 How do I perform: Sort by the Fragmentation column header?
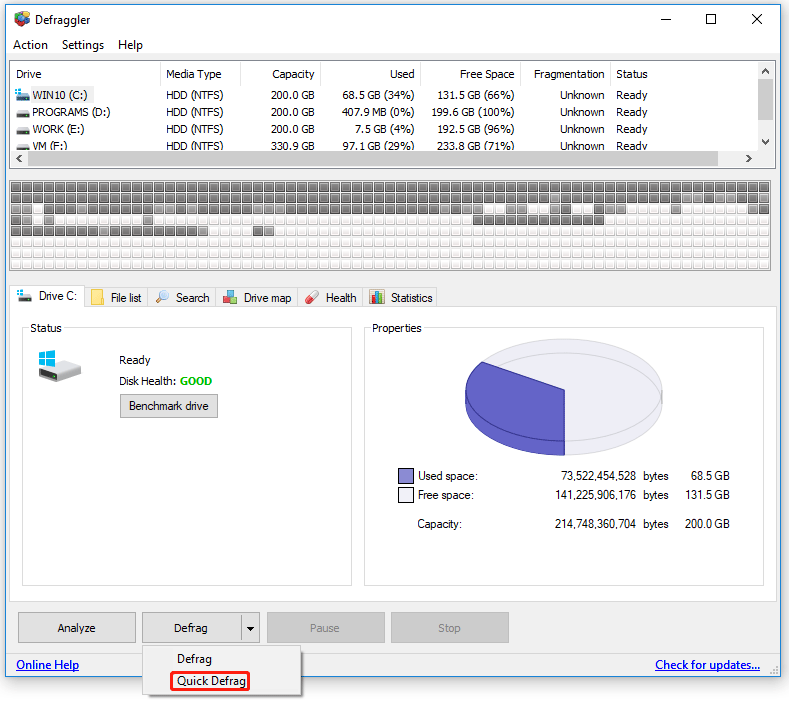(566, 74)
